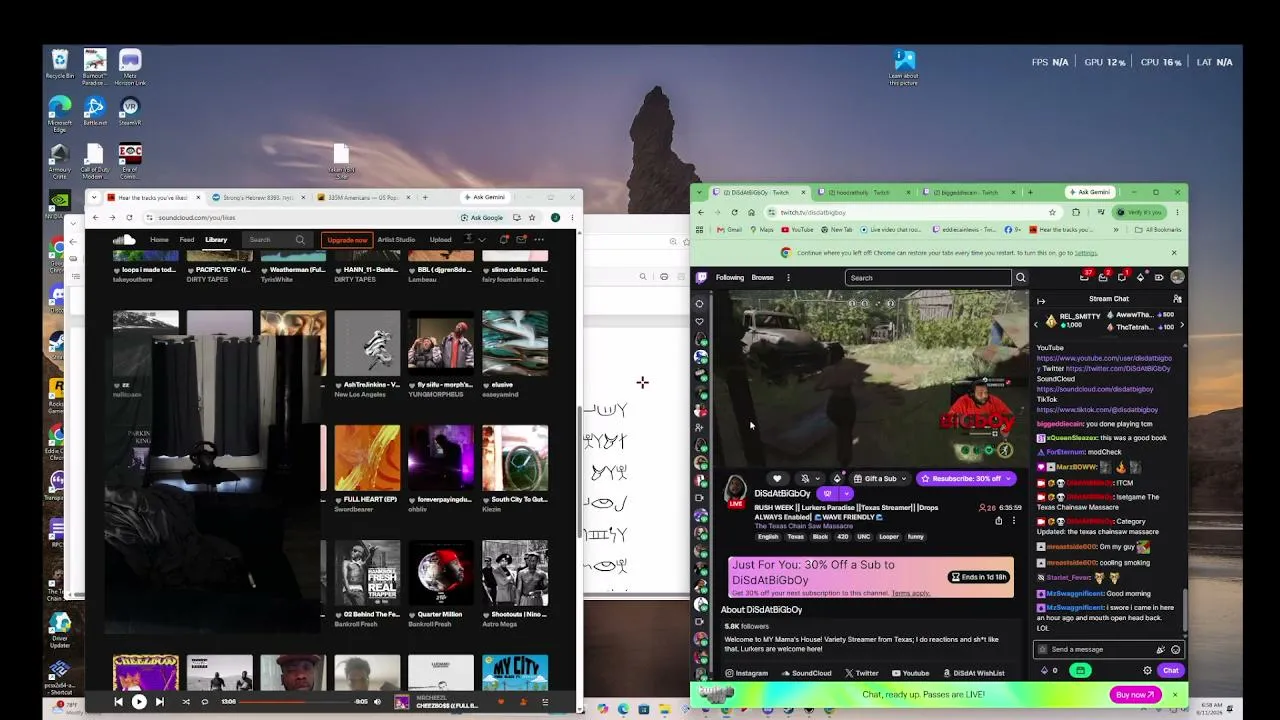Open SoundCloud activity dropdown chevron
Screen dimensions: 1280x720
[x=481, y=239]
